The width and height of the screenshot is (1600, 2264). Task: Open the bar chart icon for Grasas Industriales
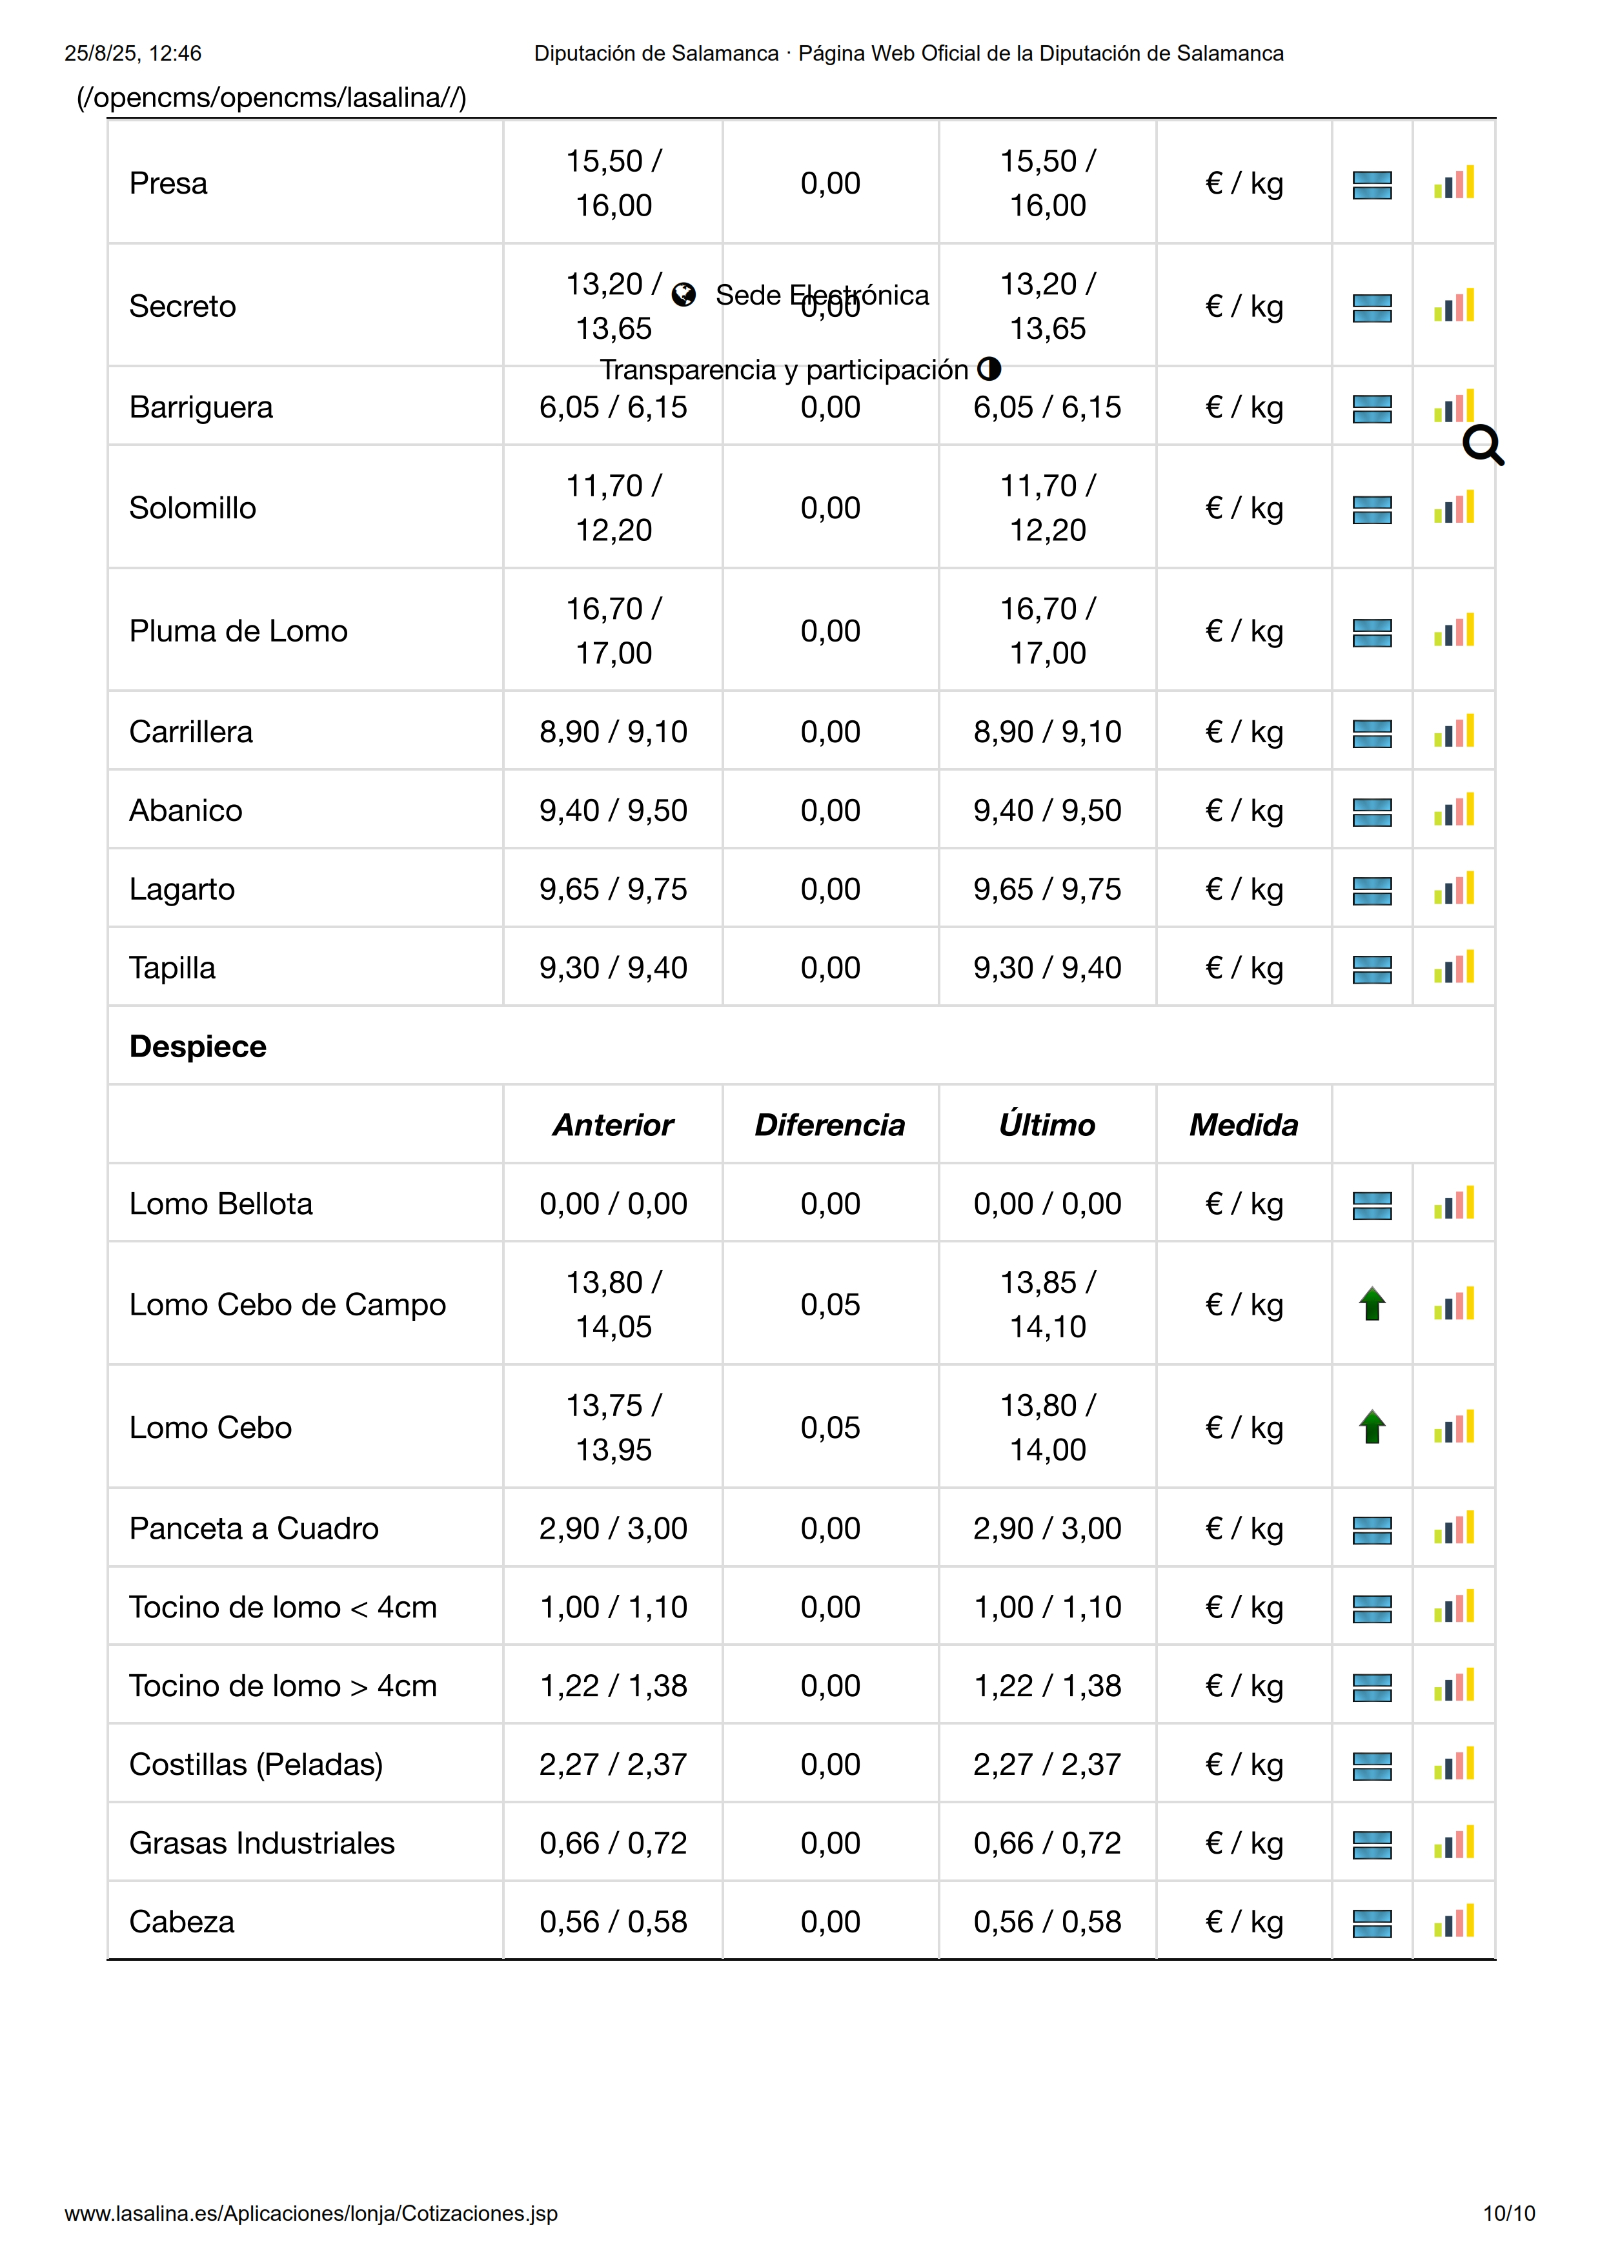(x=1453, y=1842)
